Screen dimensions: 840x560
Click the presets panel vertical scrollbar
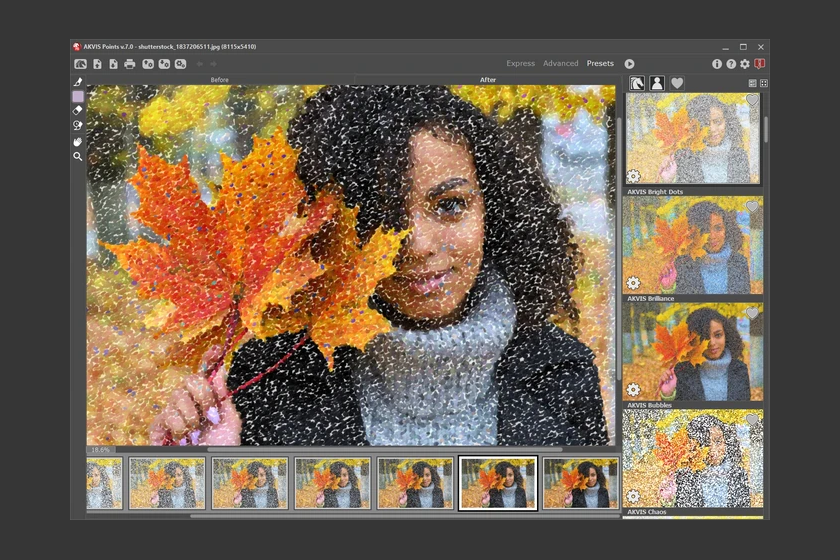(766, 130)
